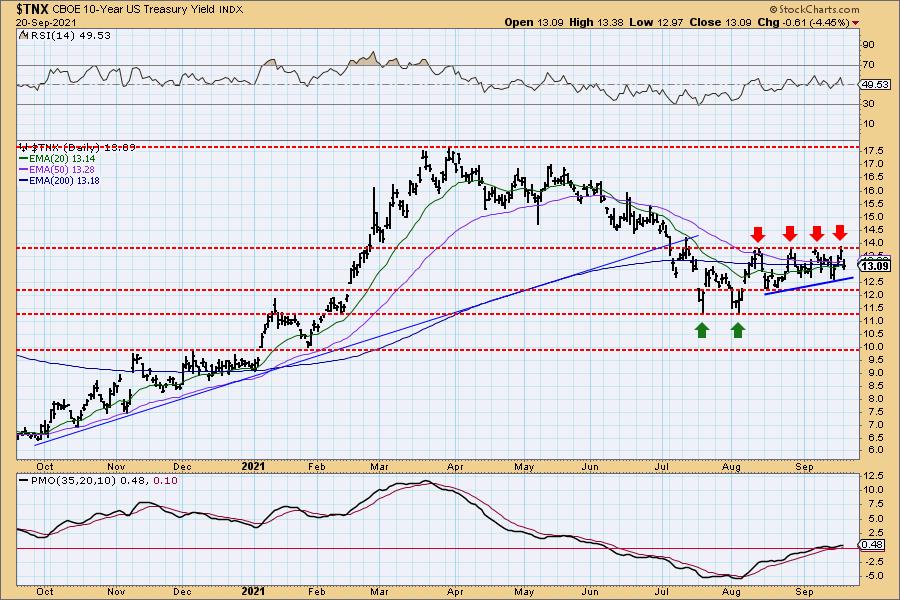
Task: Click the Feb label on the bottom PMO axis
Action: click(x=317, y=591)
